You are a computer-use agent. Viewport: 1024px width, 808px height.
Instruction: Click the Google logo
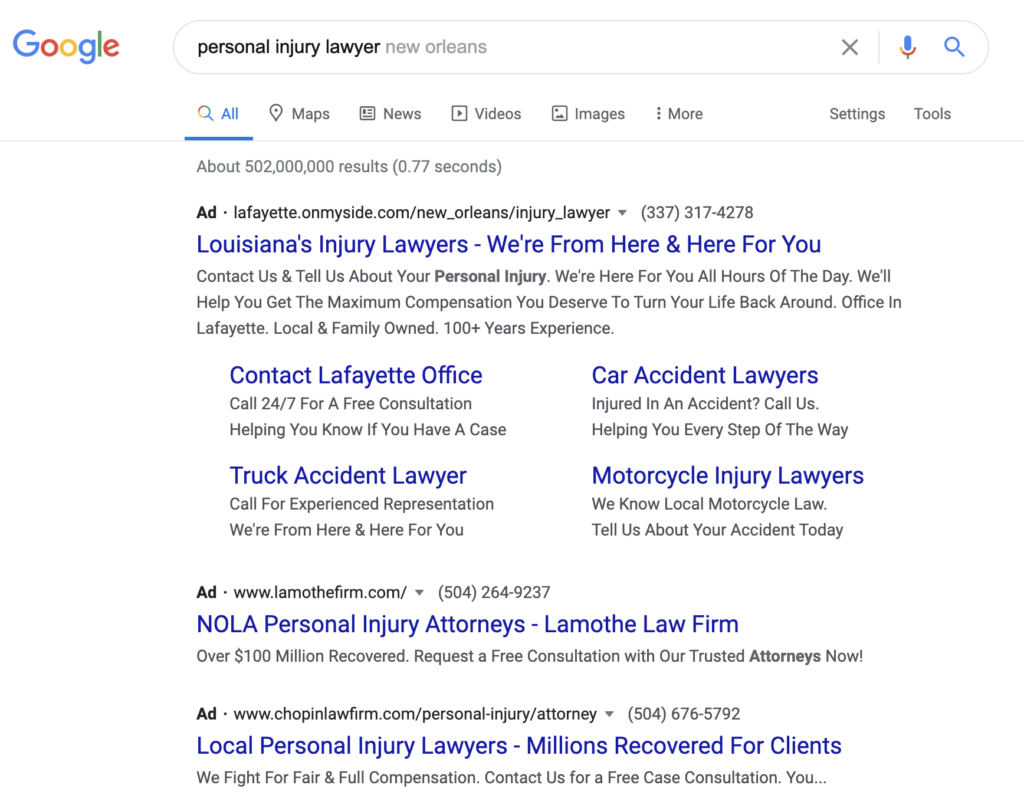(66, 46)
